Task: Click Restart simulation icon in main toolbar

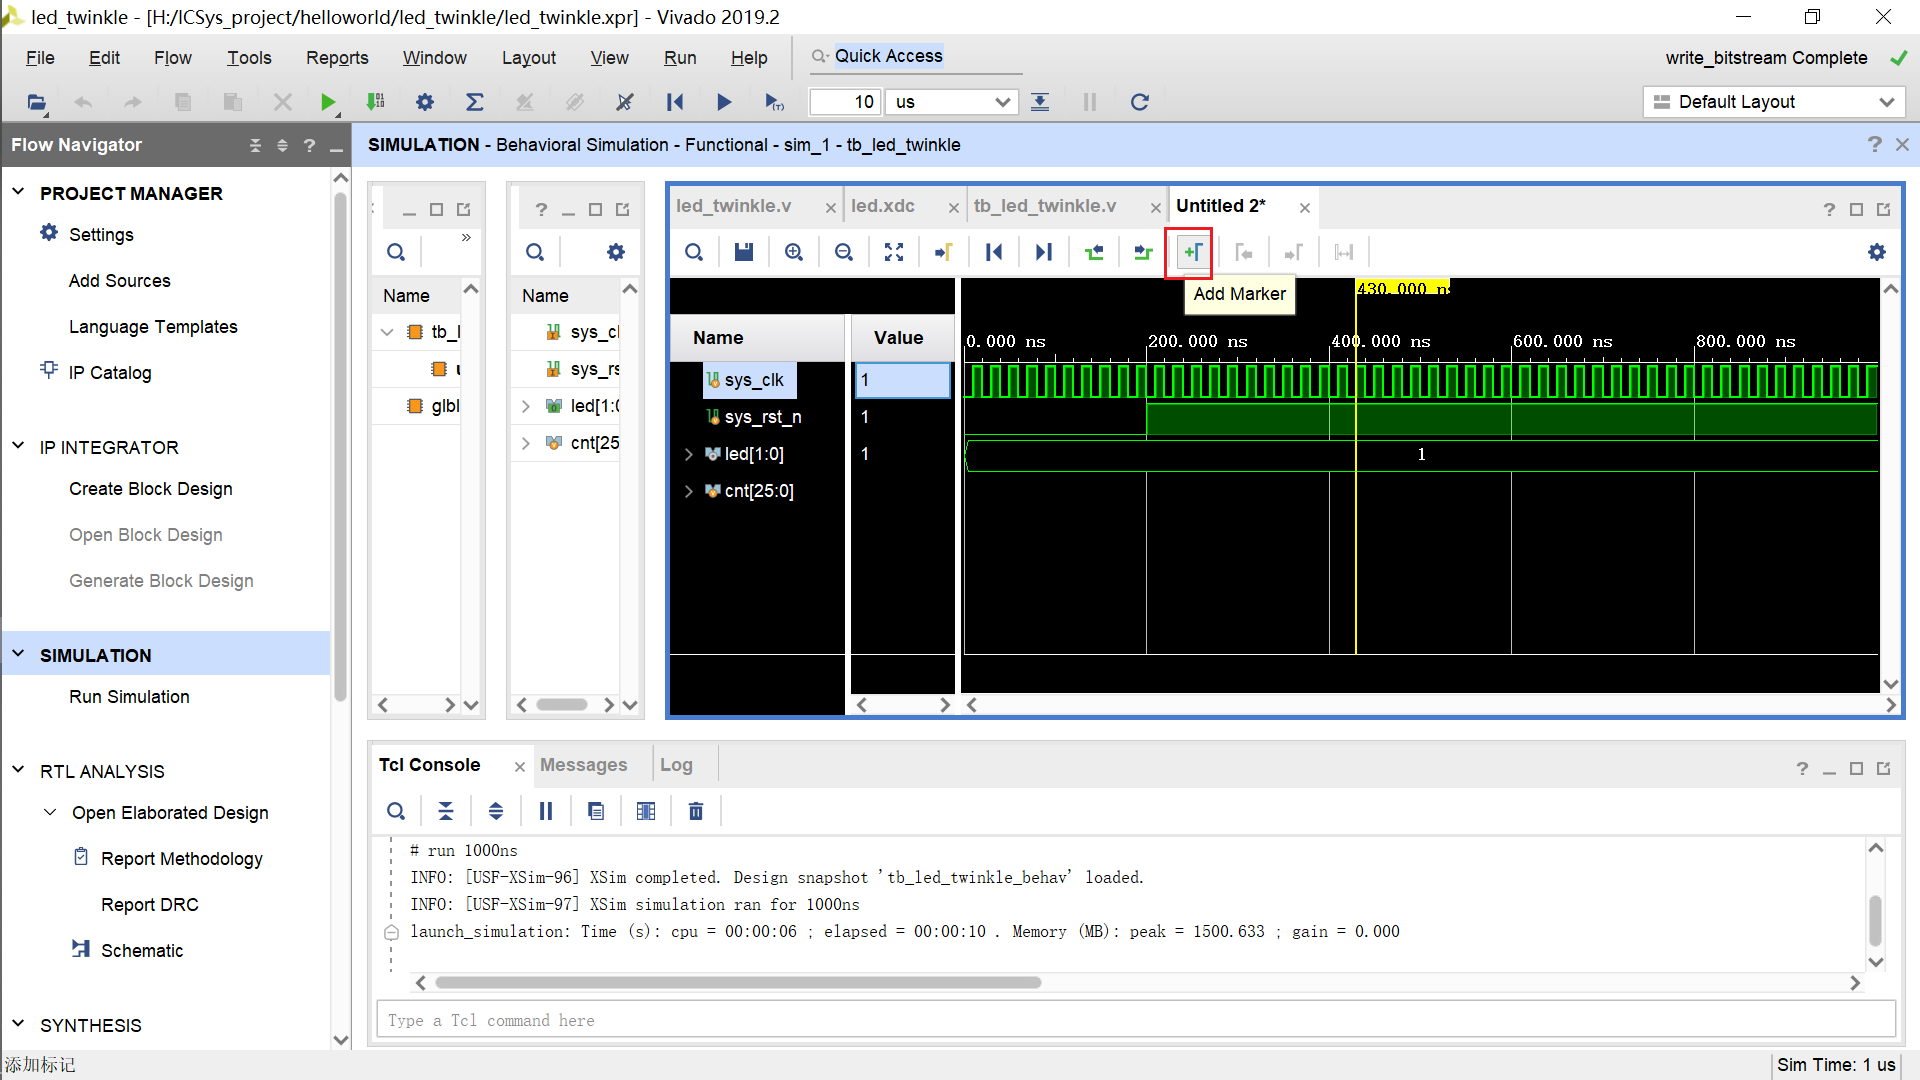Action: [675, 102]
